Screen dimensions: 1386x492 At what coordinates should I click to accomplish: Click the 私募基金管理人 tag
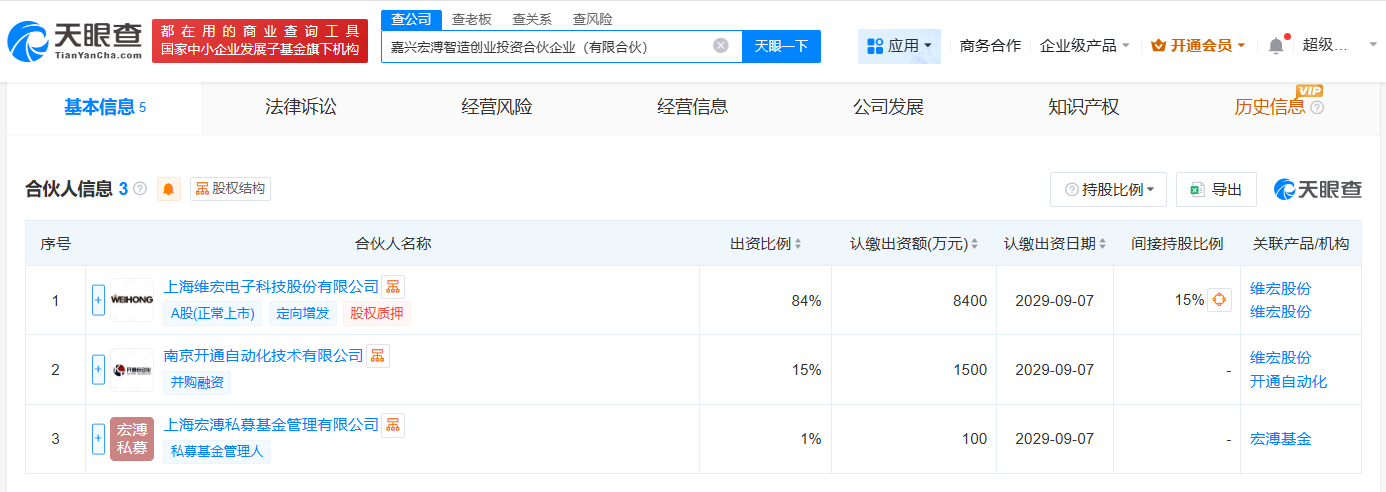pyautogui.click(x=217, y=451)
